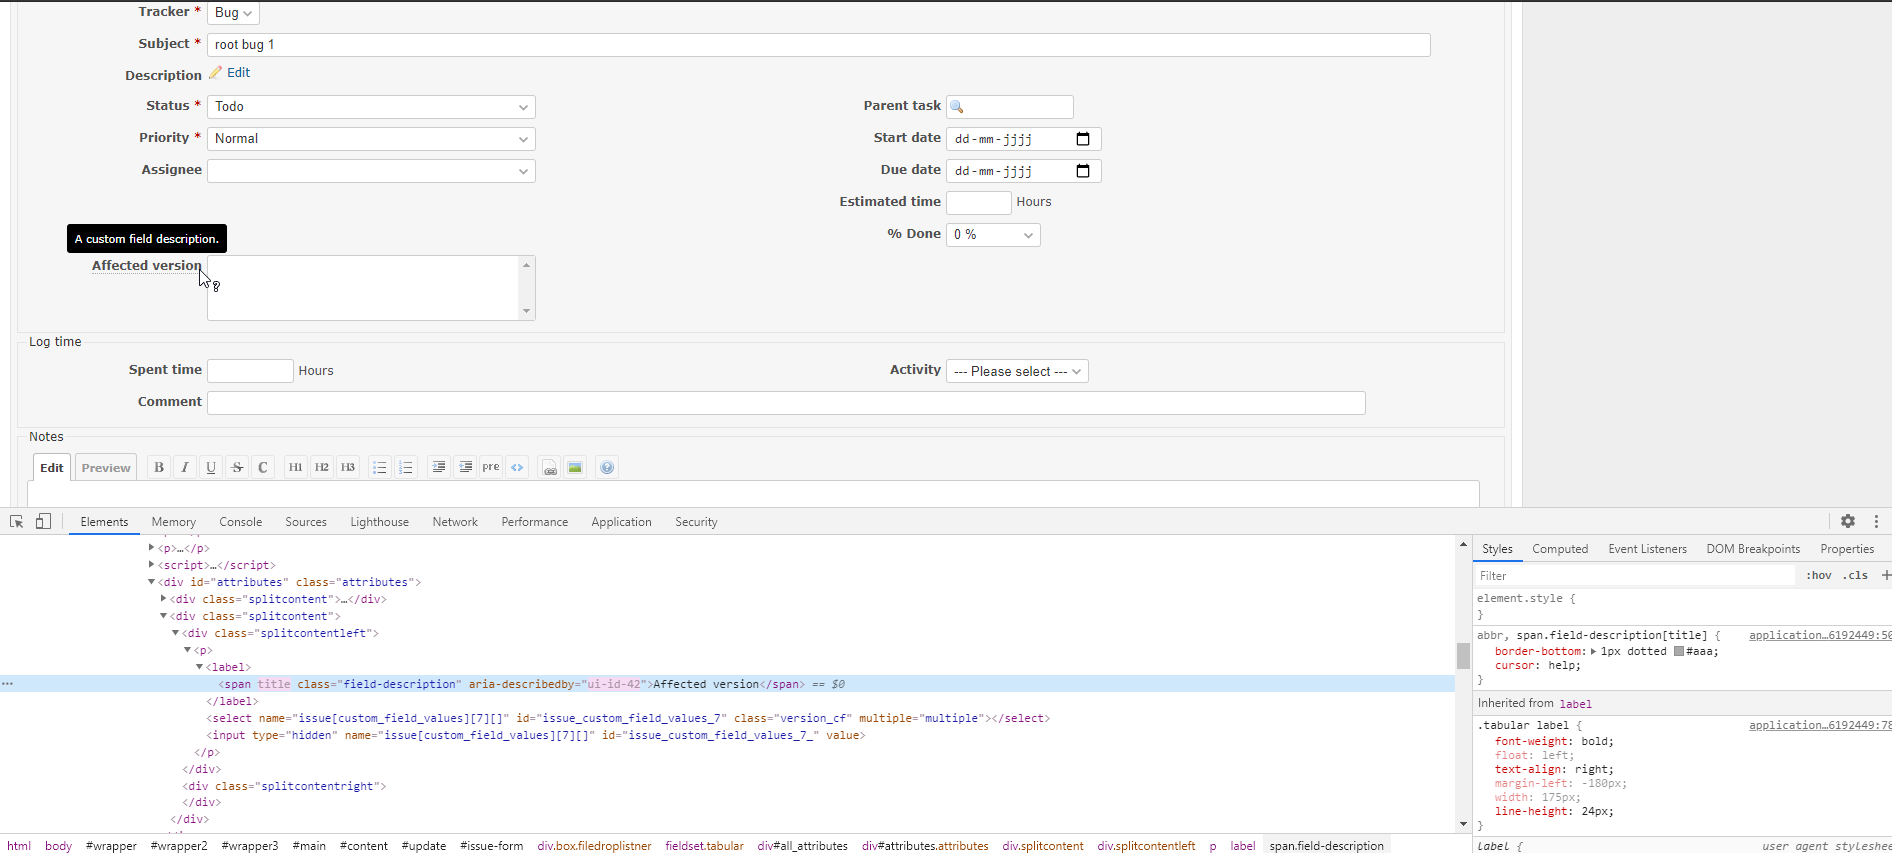Select fieldset.tabular in the breadcrumb bar
The image size is (1892, 853).
(x=704, y=846)
